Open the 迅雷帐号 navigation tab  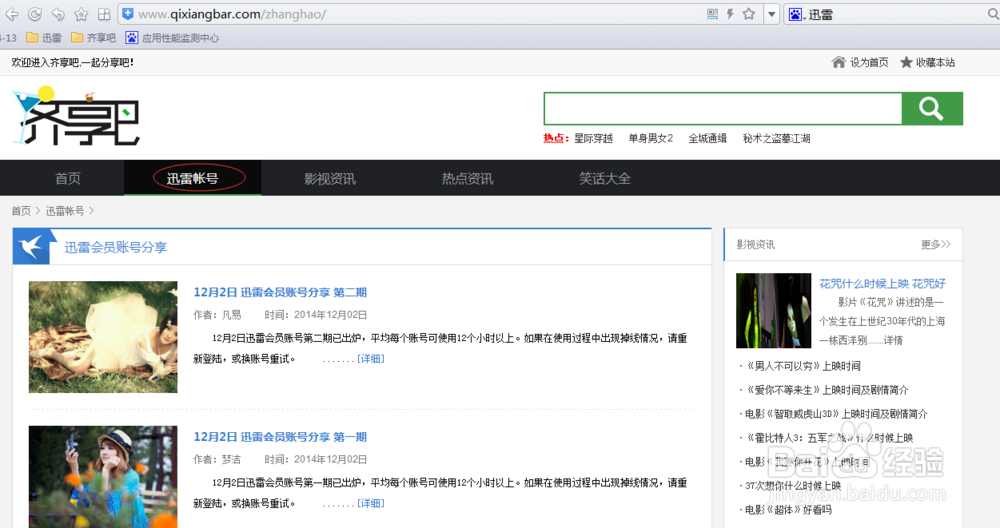pos(193,179)
